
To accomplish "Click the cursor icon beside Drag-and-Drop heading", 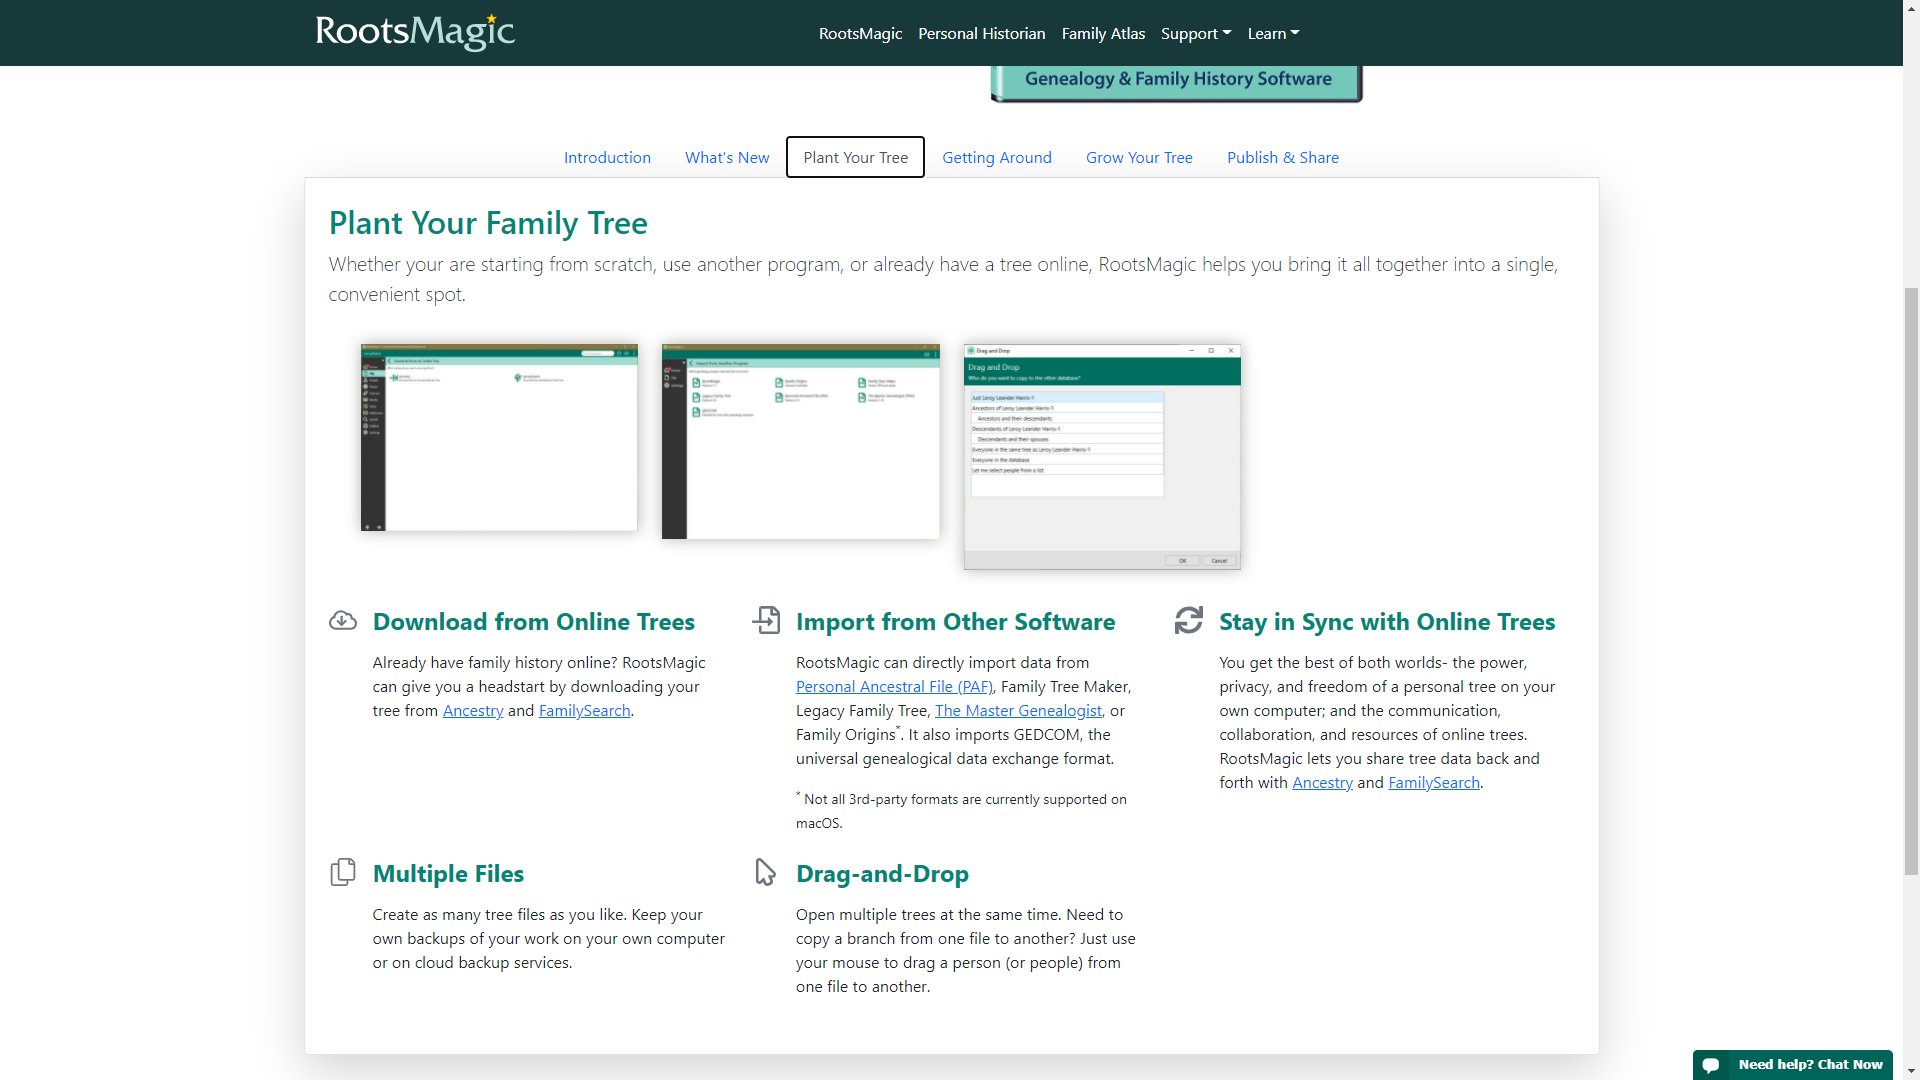I will pyautogui.click(x=766, y=872).
